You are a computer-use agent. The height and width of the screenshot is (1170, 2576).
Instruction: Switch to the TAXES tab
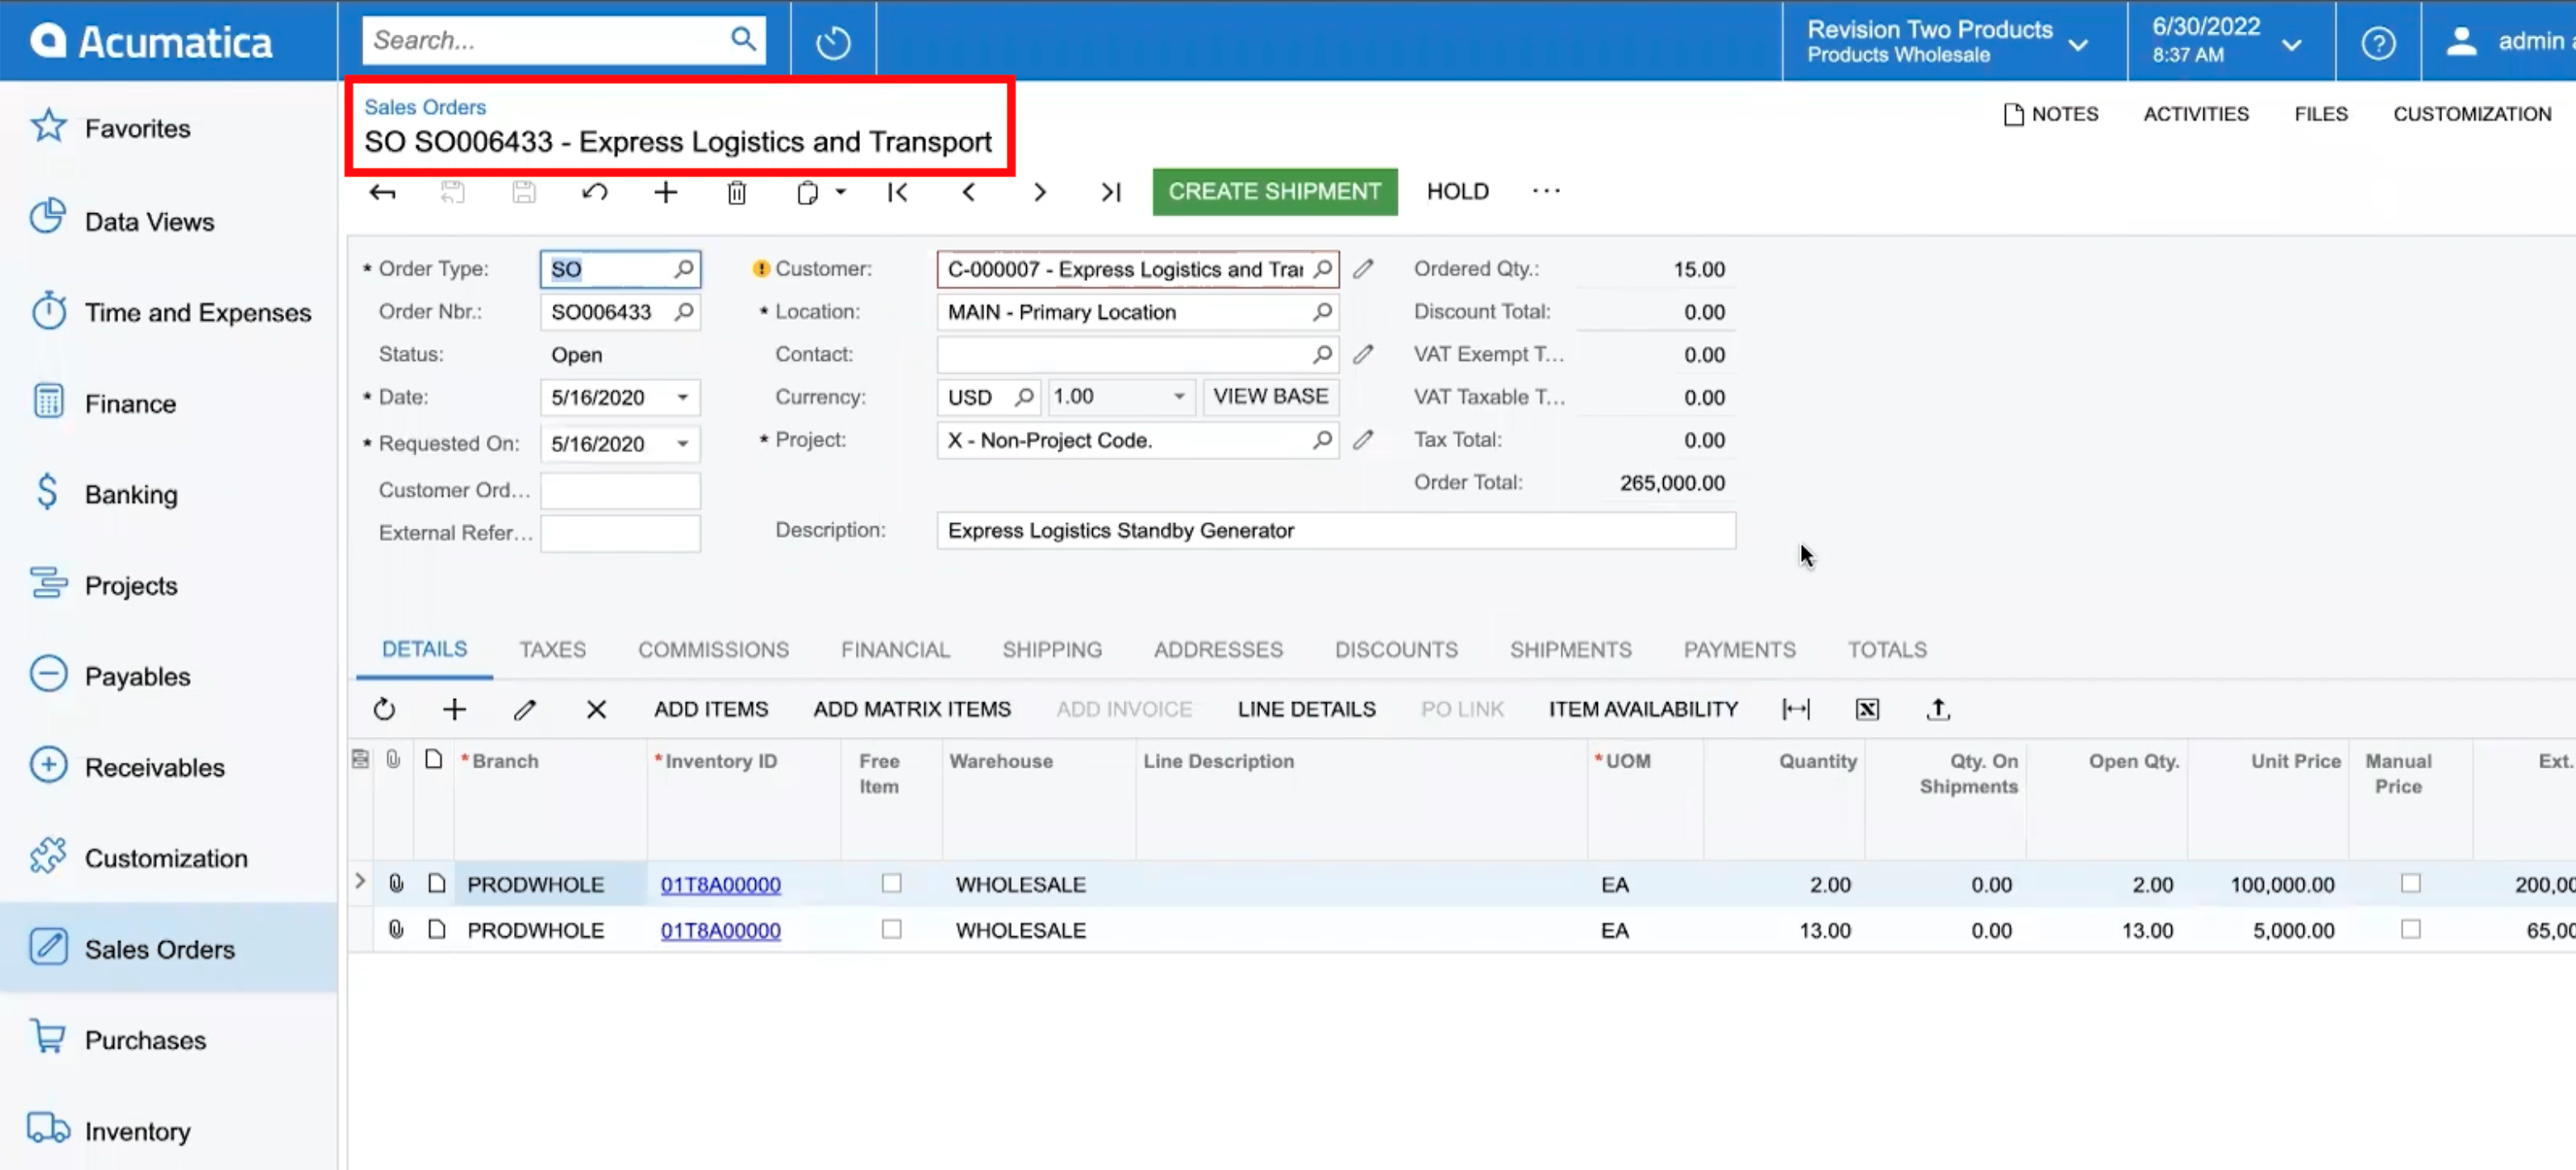[x=552, y=650]
